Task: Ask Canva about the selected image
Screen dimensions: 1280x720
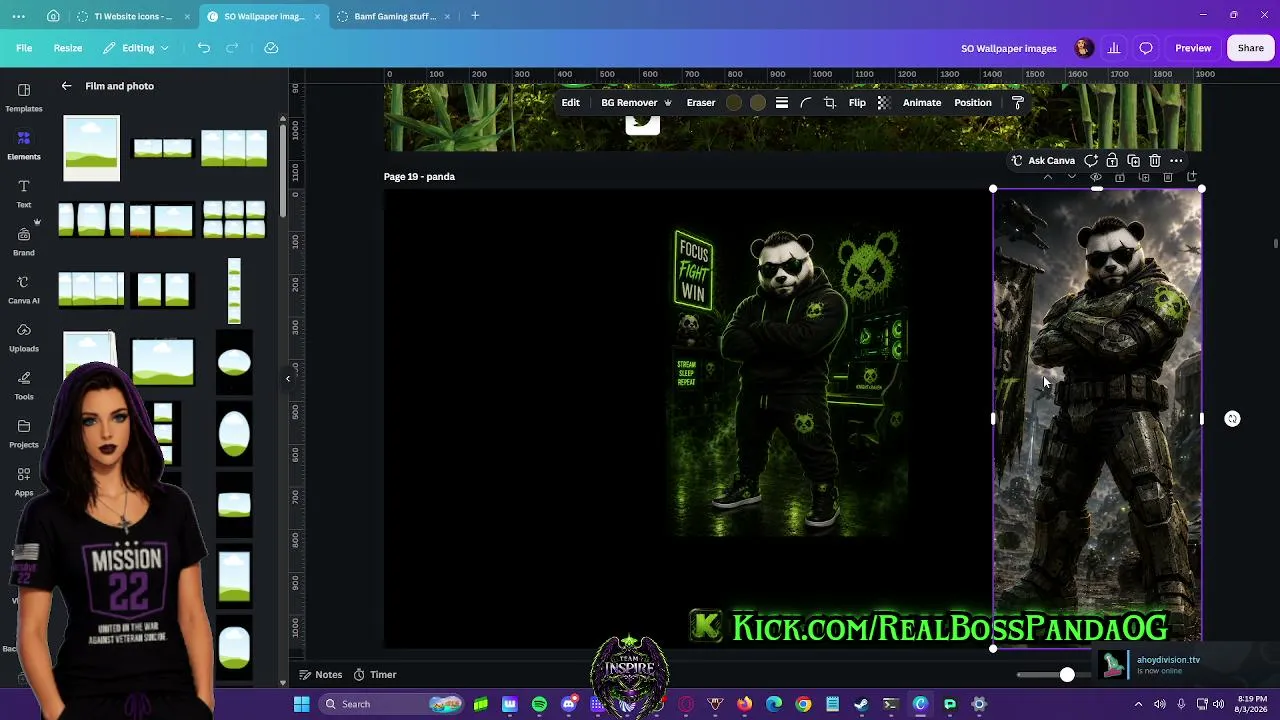Action: [1043, 161]
